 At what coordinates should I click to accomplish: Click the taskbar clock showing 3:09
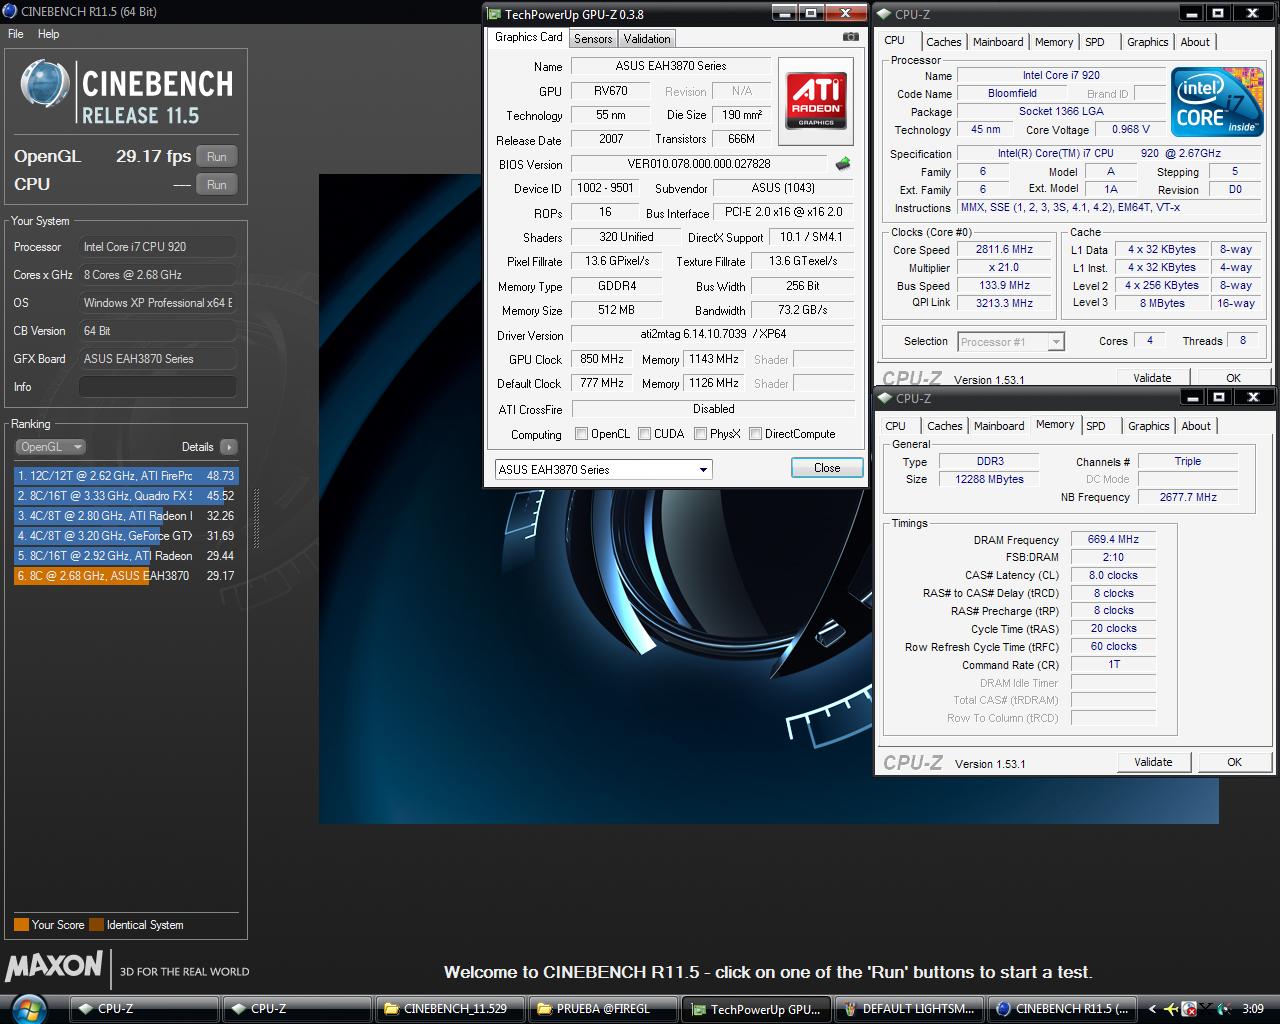click(1252, 1009)
